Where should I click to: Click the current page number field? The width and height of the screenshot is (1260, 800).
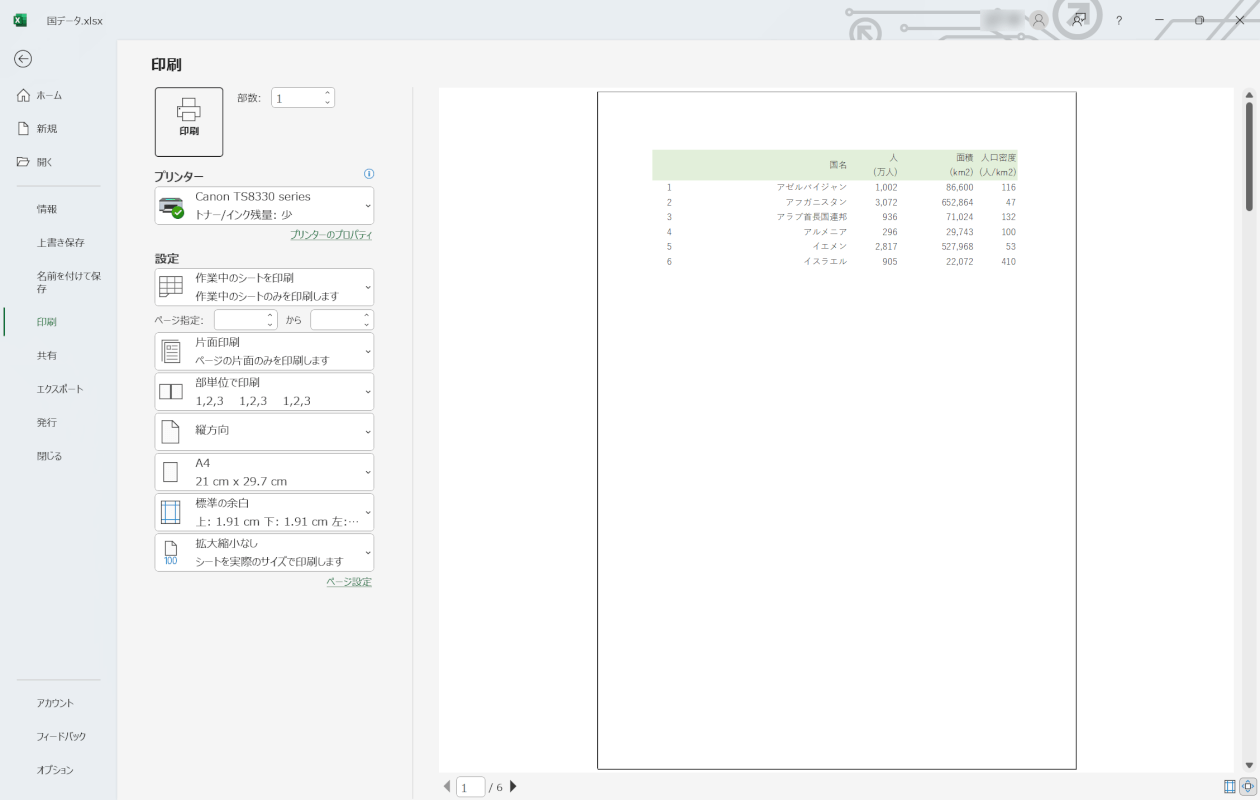[x=470, y=787]
